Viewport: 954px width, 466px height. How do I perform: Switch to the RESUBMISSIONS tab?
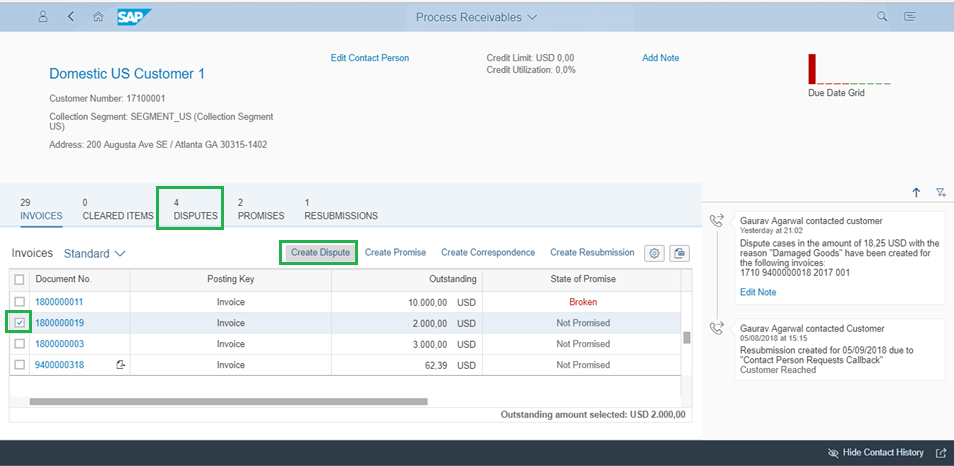point(341,209)
